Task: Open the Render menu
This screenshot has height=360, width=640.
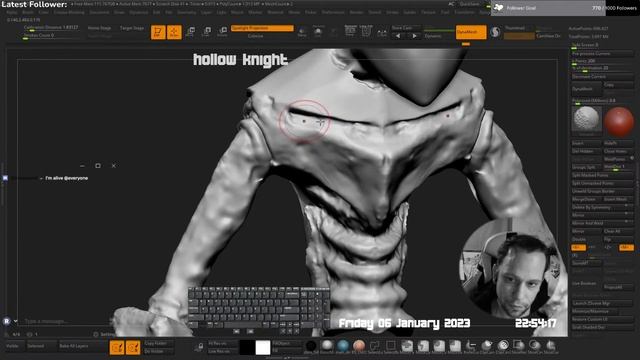Action: (x=356, y=13)
